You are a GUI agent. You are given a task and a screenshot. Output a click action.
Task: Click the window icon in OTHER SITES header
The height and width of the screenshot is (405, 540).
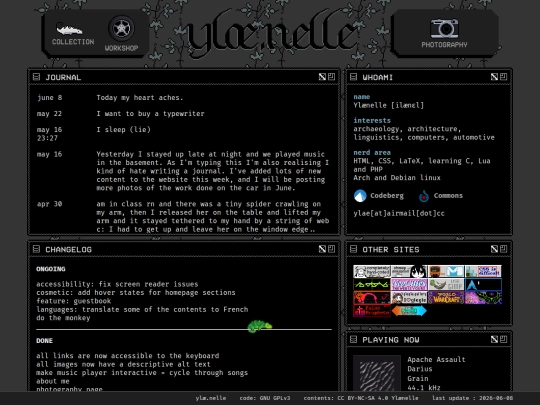click(x=503, y=249)
